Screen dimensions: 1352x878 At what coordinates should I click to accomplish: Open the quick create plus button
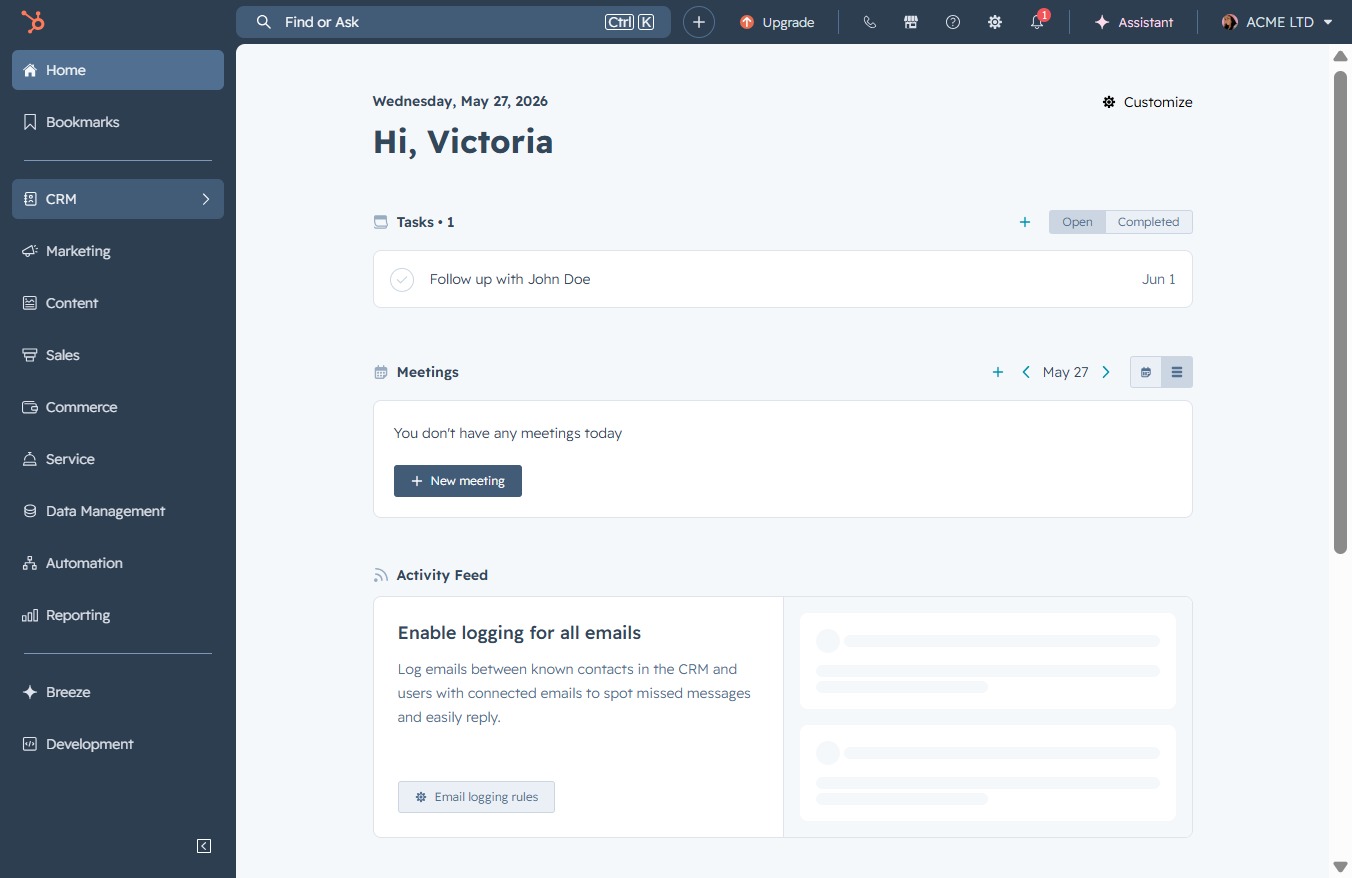coord(699,22)
